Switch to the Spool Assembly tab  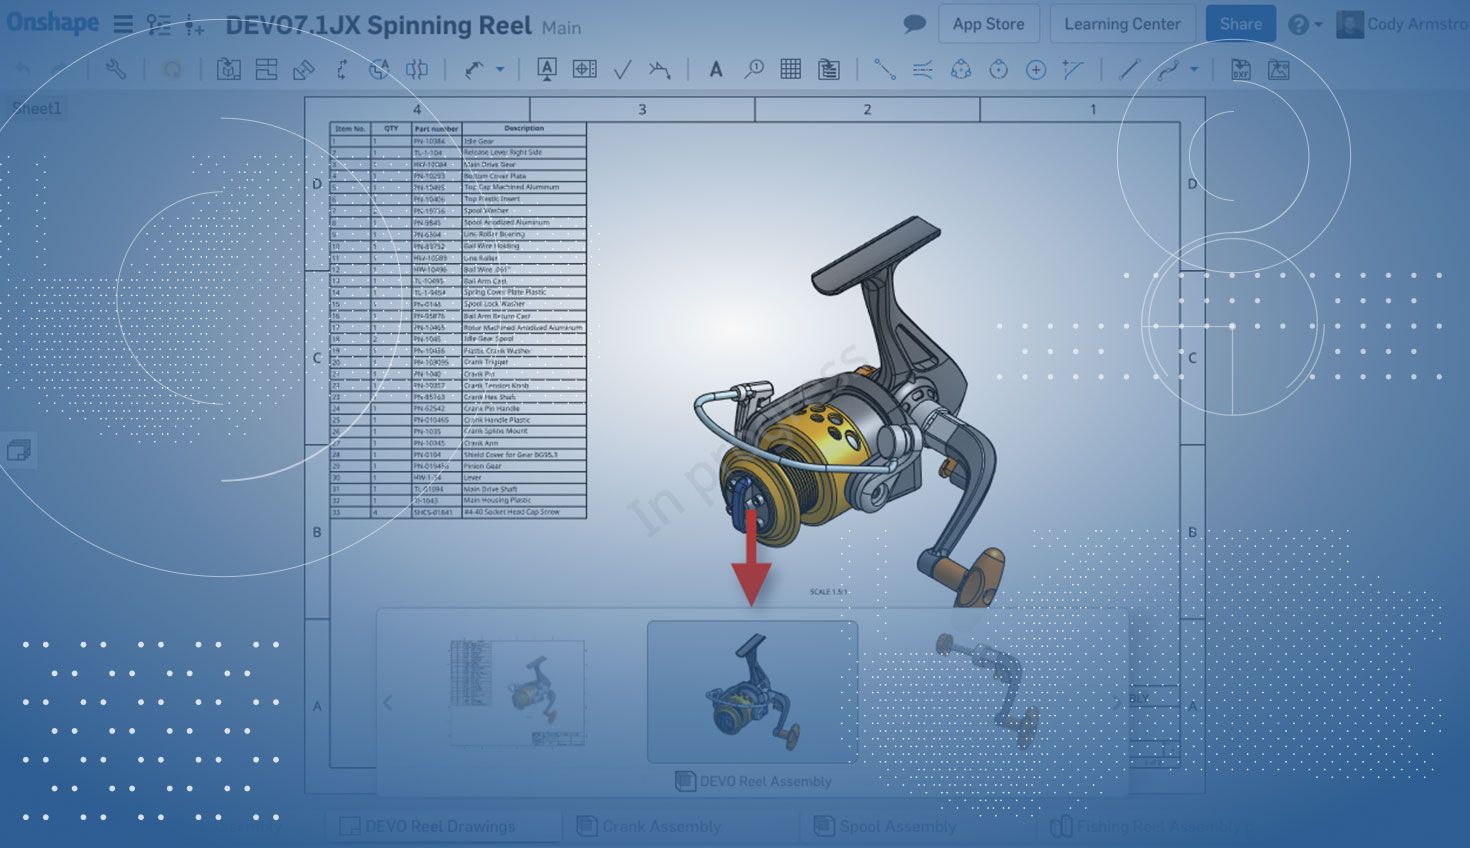pyautogui.click(x=897, y=826)
